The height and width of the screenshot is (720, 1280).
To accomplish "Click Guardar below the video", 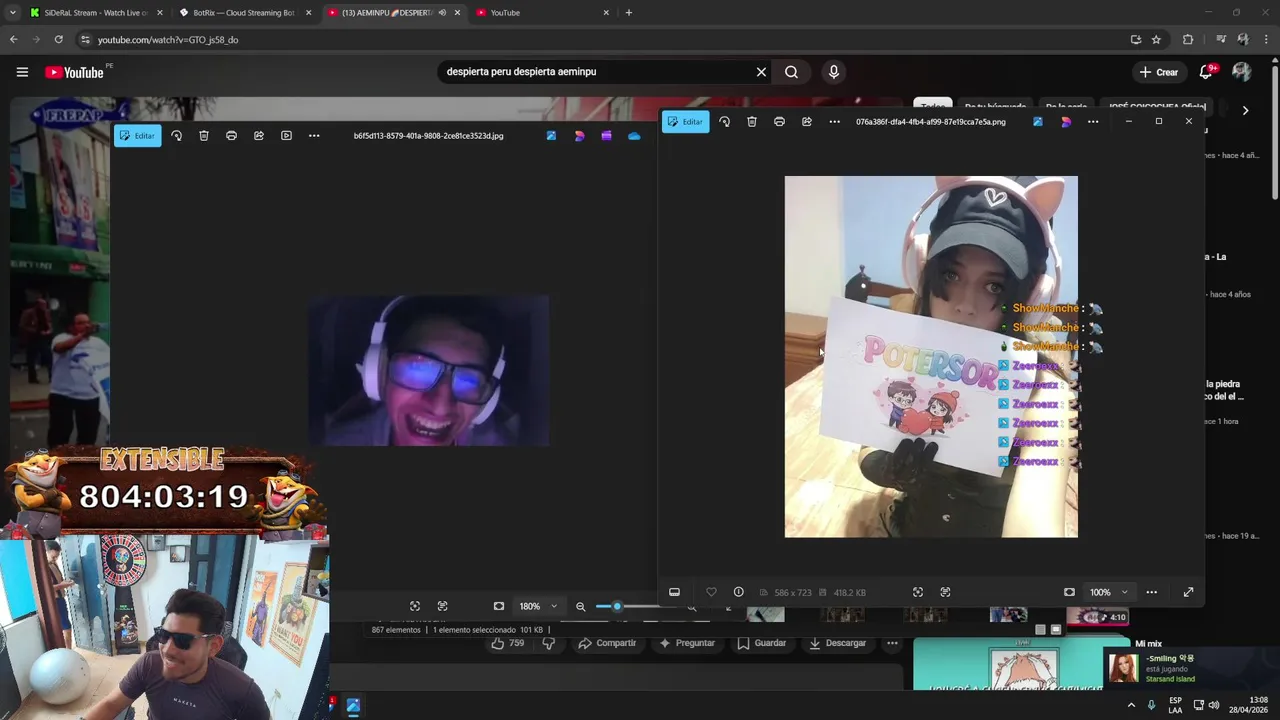I will coord(762,643).
